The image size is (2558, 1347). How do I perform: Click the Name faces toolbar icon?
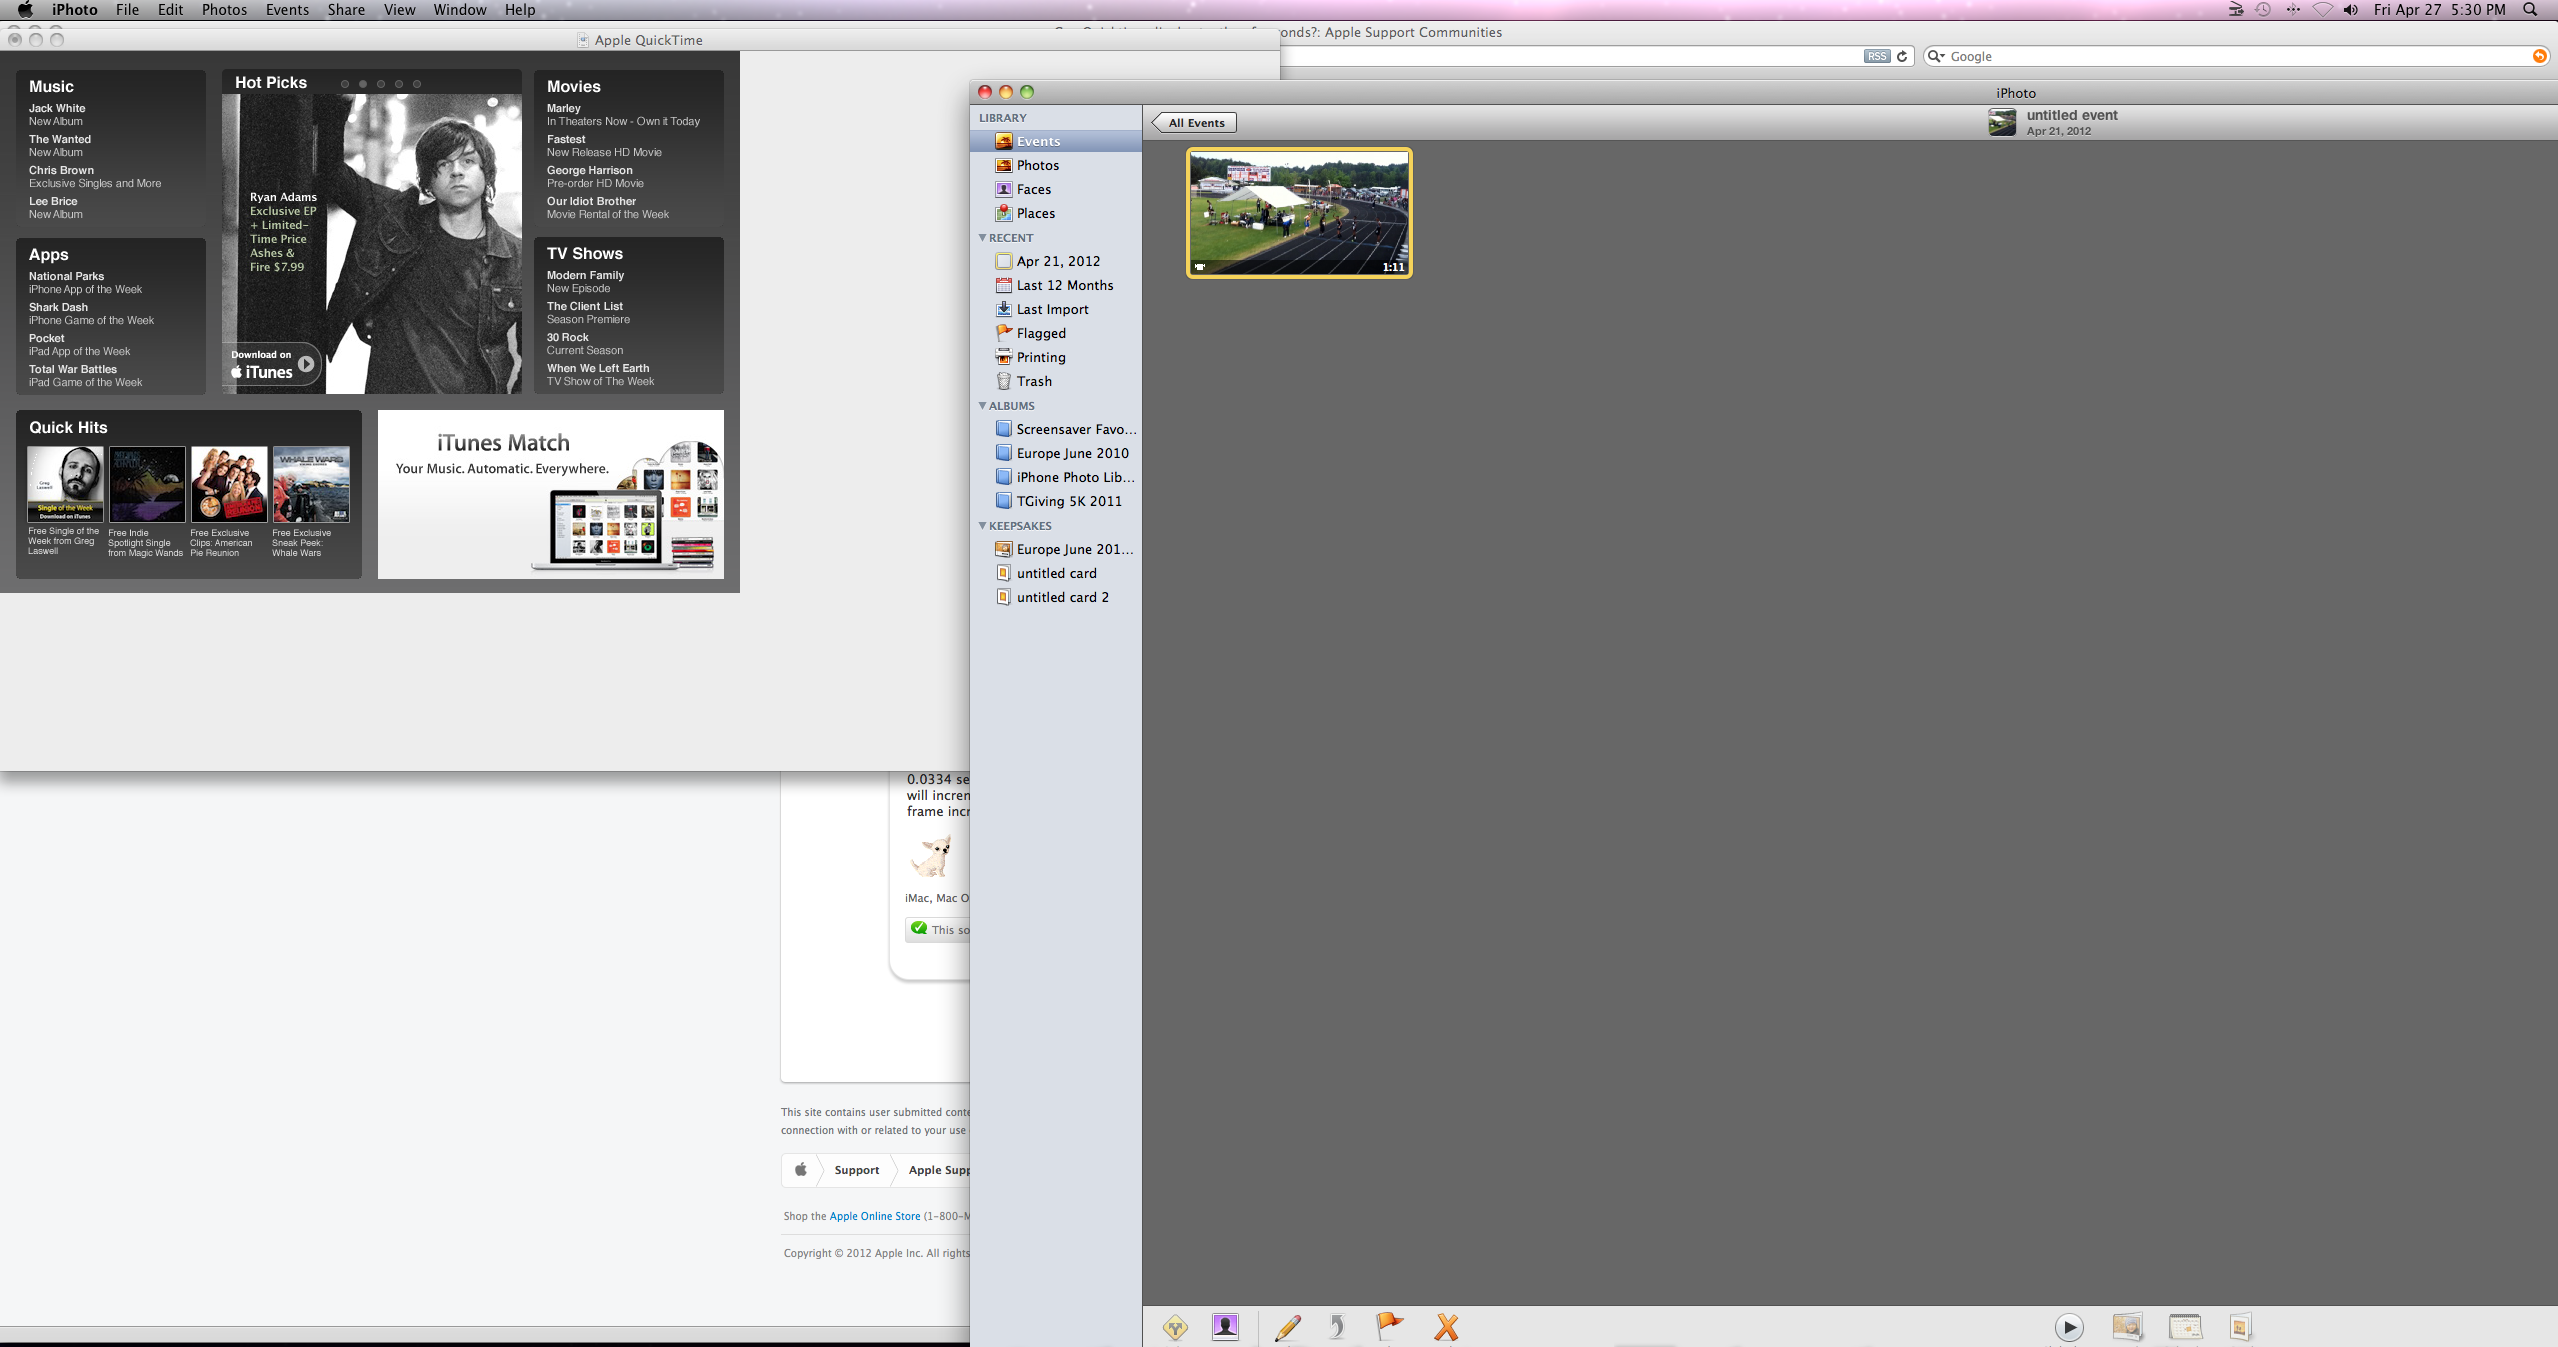click(x=1225, y=1327)
